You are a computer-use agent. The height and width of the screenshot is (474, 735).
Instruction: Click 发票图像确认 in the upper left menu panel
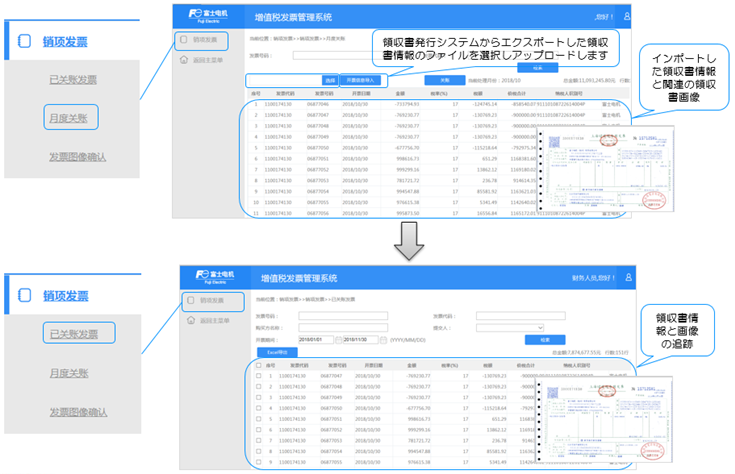77,157
